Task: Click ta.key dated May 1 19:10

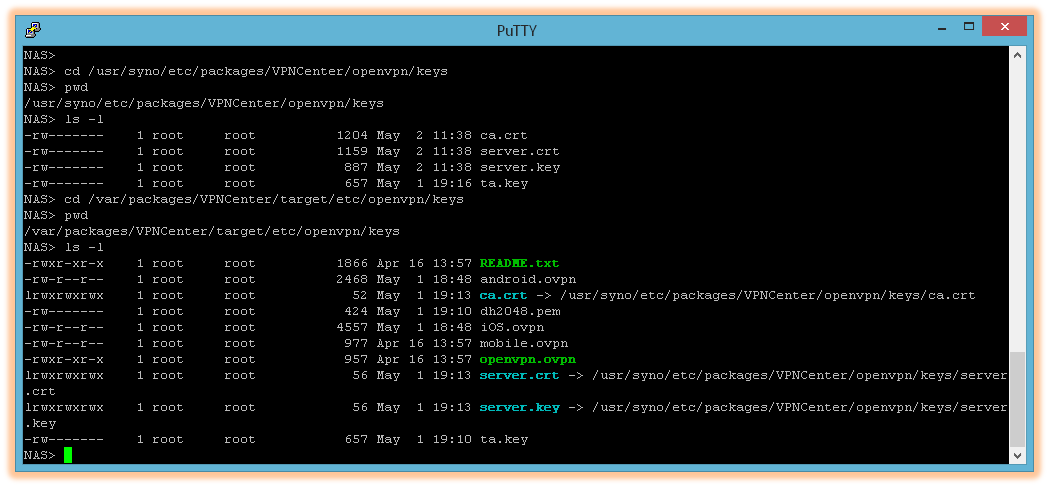Action: [503, 440]
